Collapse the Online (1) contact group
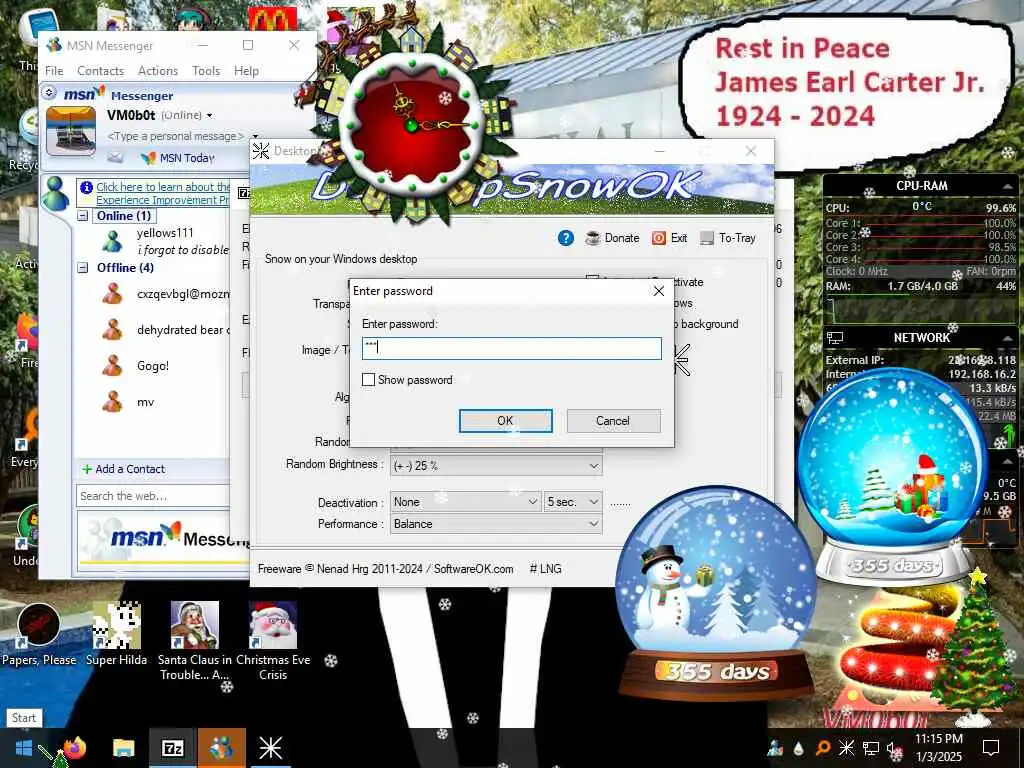The width and height of the screenshot is (1024, 768). tap(83, 216)
